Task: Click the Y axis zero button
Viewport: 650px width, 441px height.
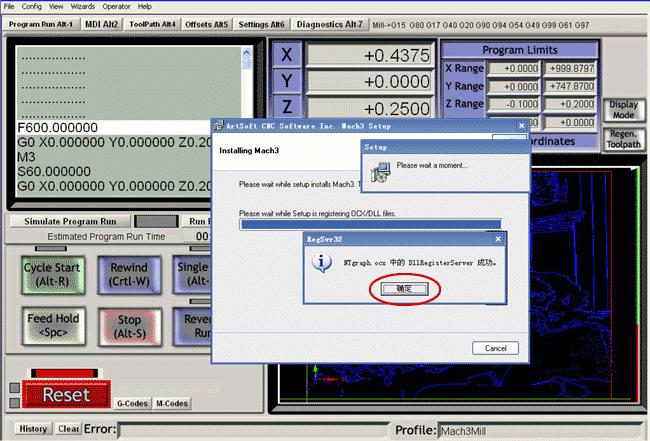Action: [287, 81]
